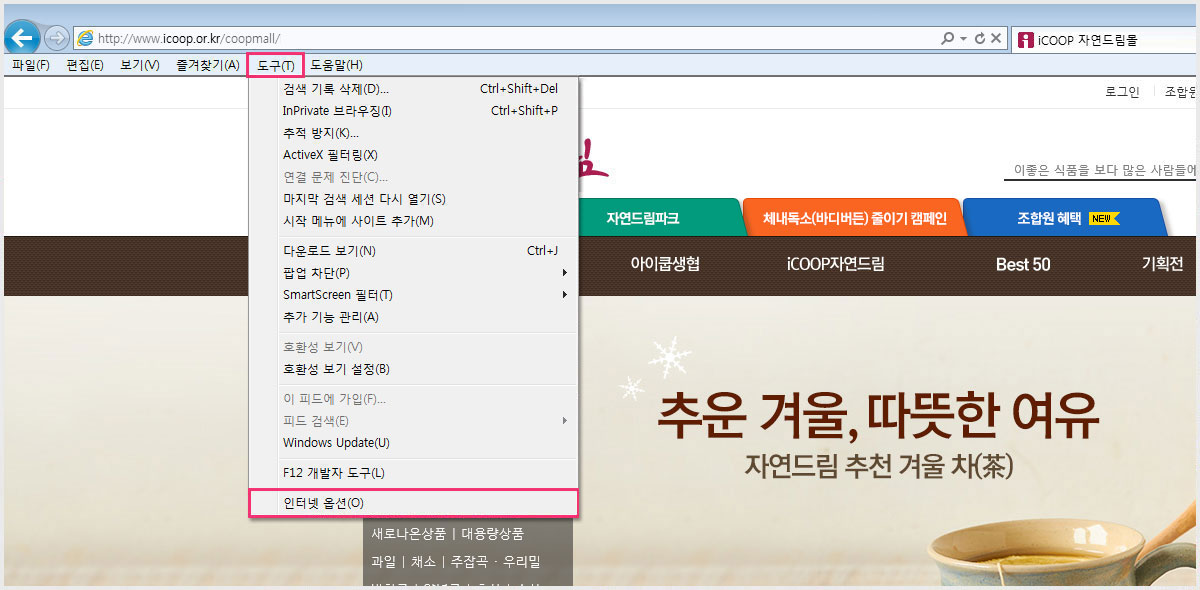Click the iCOOP favicon on the browser tab
The image size is (1200, 590).
pos(1025,41)
